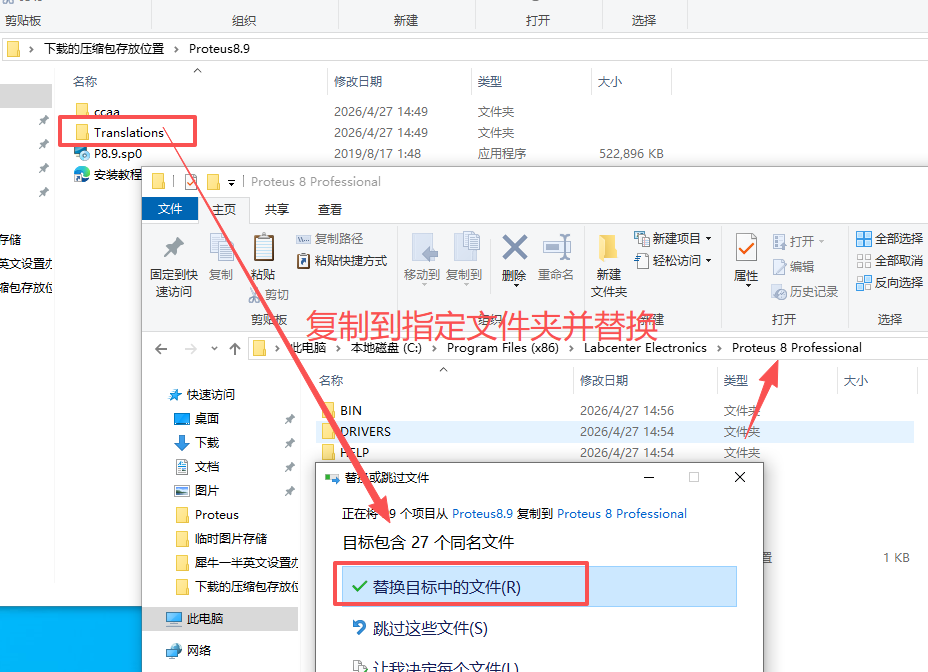Viewport: 928px width, 672px height.
Task: Click History in ribbon
Action: point(805,292)
